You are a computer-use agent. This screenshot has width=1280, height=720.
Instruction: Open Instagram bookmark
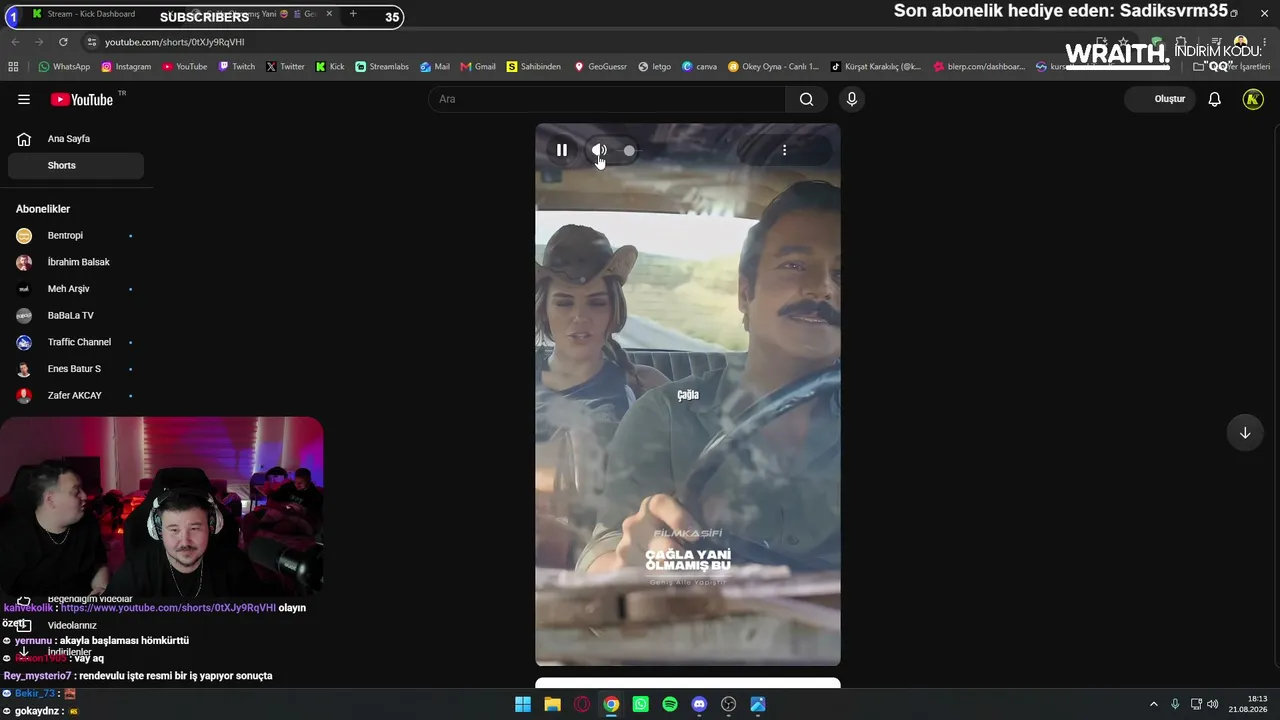click(126, 67)
